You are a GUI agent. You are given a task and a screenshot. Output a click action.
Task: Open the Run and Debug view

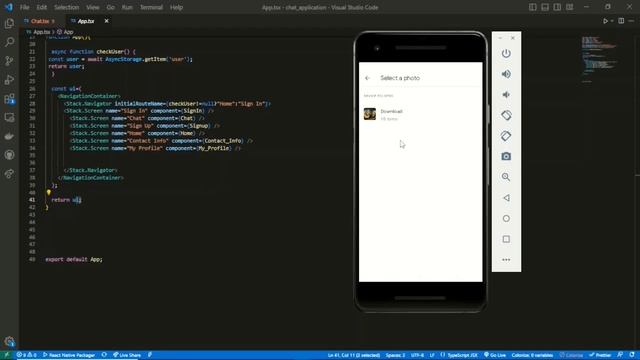pyautogui.click(x=9, y=80)
